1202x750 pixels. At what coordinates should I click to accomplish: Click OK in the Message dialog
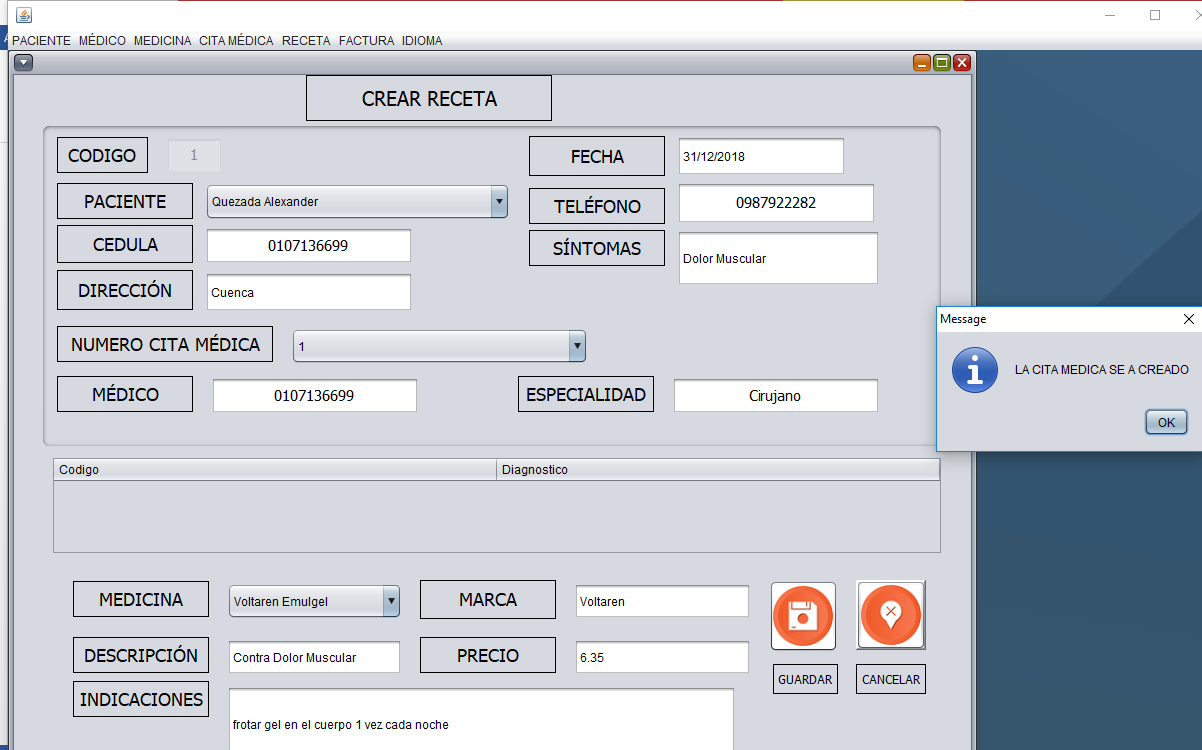tap(1166, 422)
